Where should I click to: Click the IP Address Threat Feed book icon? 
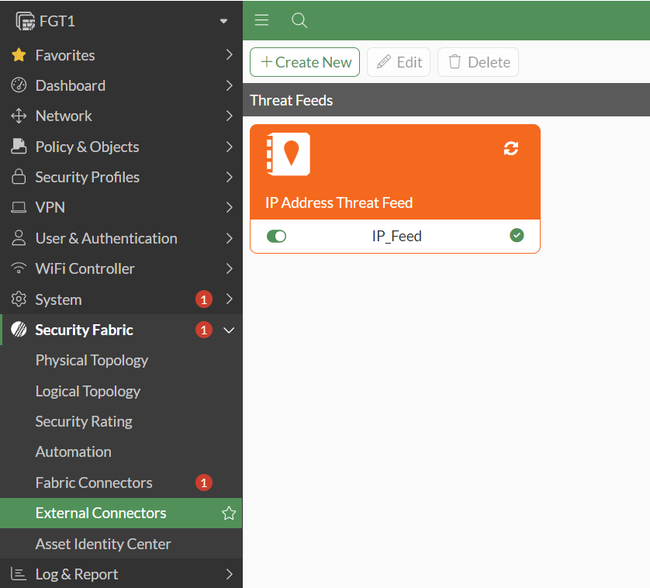click(x=288, y=155)
